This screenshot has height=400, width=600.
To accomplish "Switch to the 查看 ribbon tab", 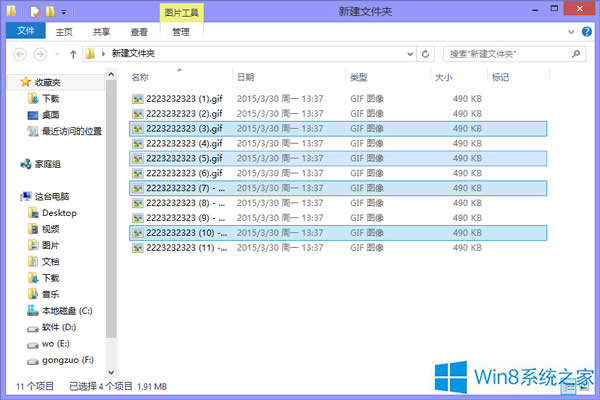I will [x=138, y=31].
